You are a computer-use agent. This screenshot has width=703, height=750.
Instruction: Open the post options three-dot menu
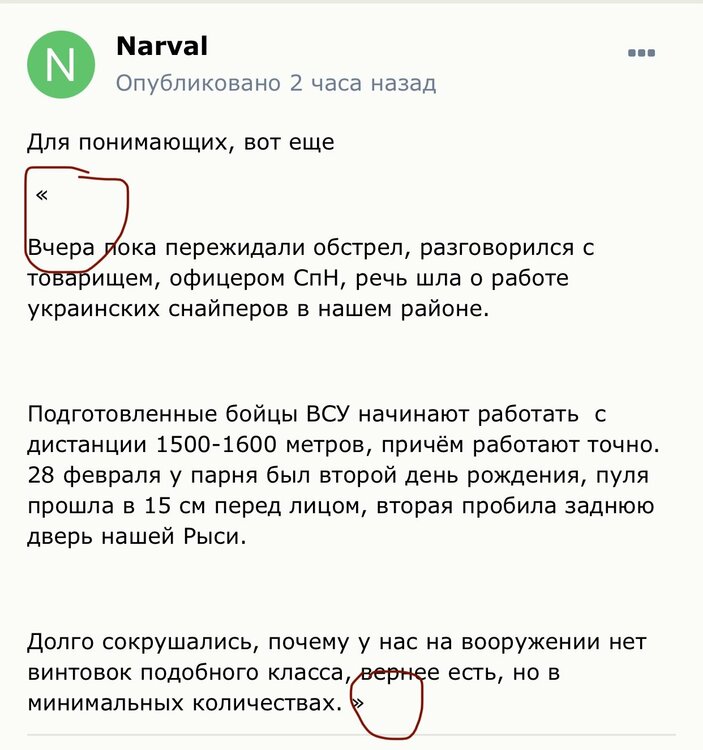point(641,53)
